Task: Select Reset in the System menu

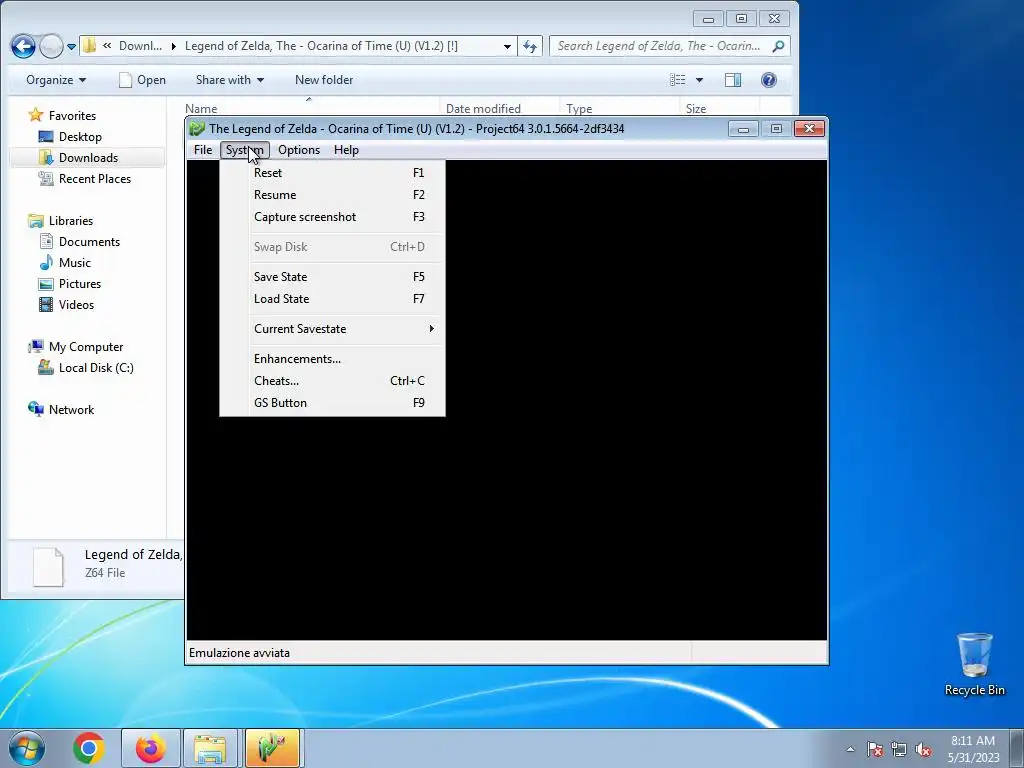Action: pyautogui.click(x=332, y=173)
